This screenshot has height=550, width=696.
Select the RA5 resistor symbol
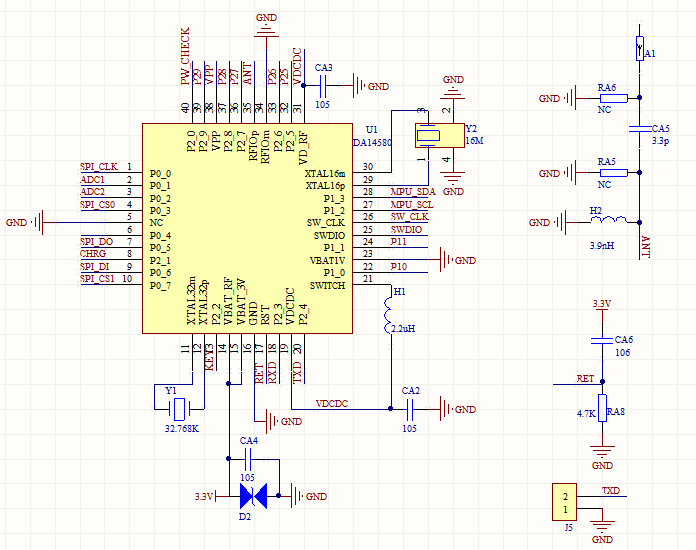coord(611,173)
